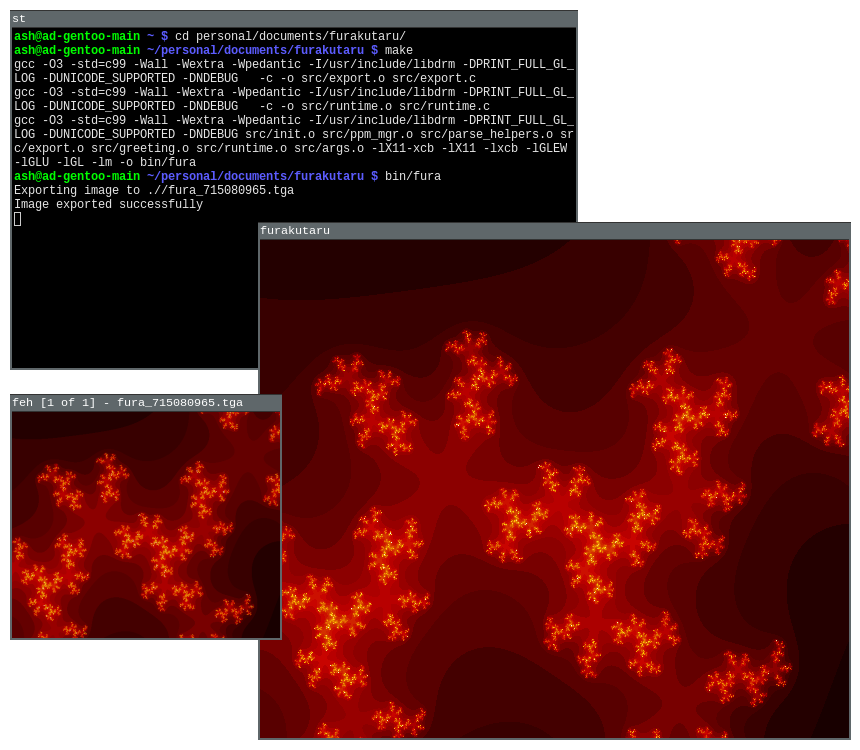
Task: Click the "-lGLU -lGL -lm -o bin/fura" linker line
Action: 105,163
